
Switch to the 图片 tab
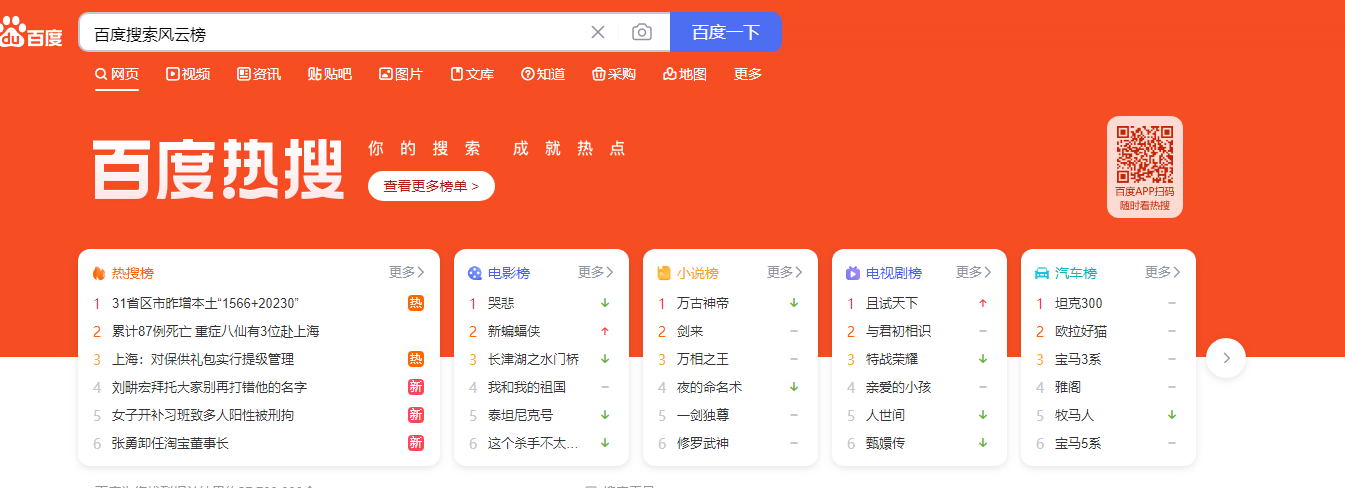coord(401,74)
